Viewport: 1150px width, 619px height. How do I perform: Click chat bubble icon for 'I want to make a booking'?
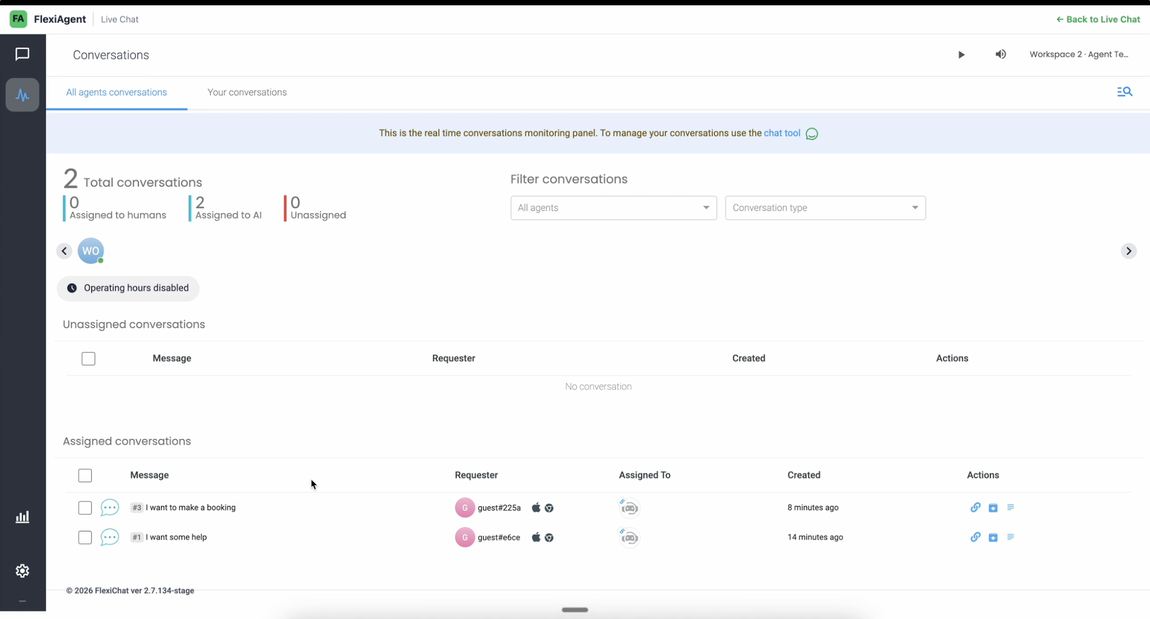tap(110, 508)
